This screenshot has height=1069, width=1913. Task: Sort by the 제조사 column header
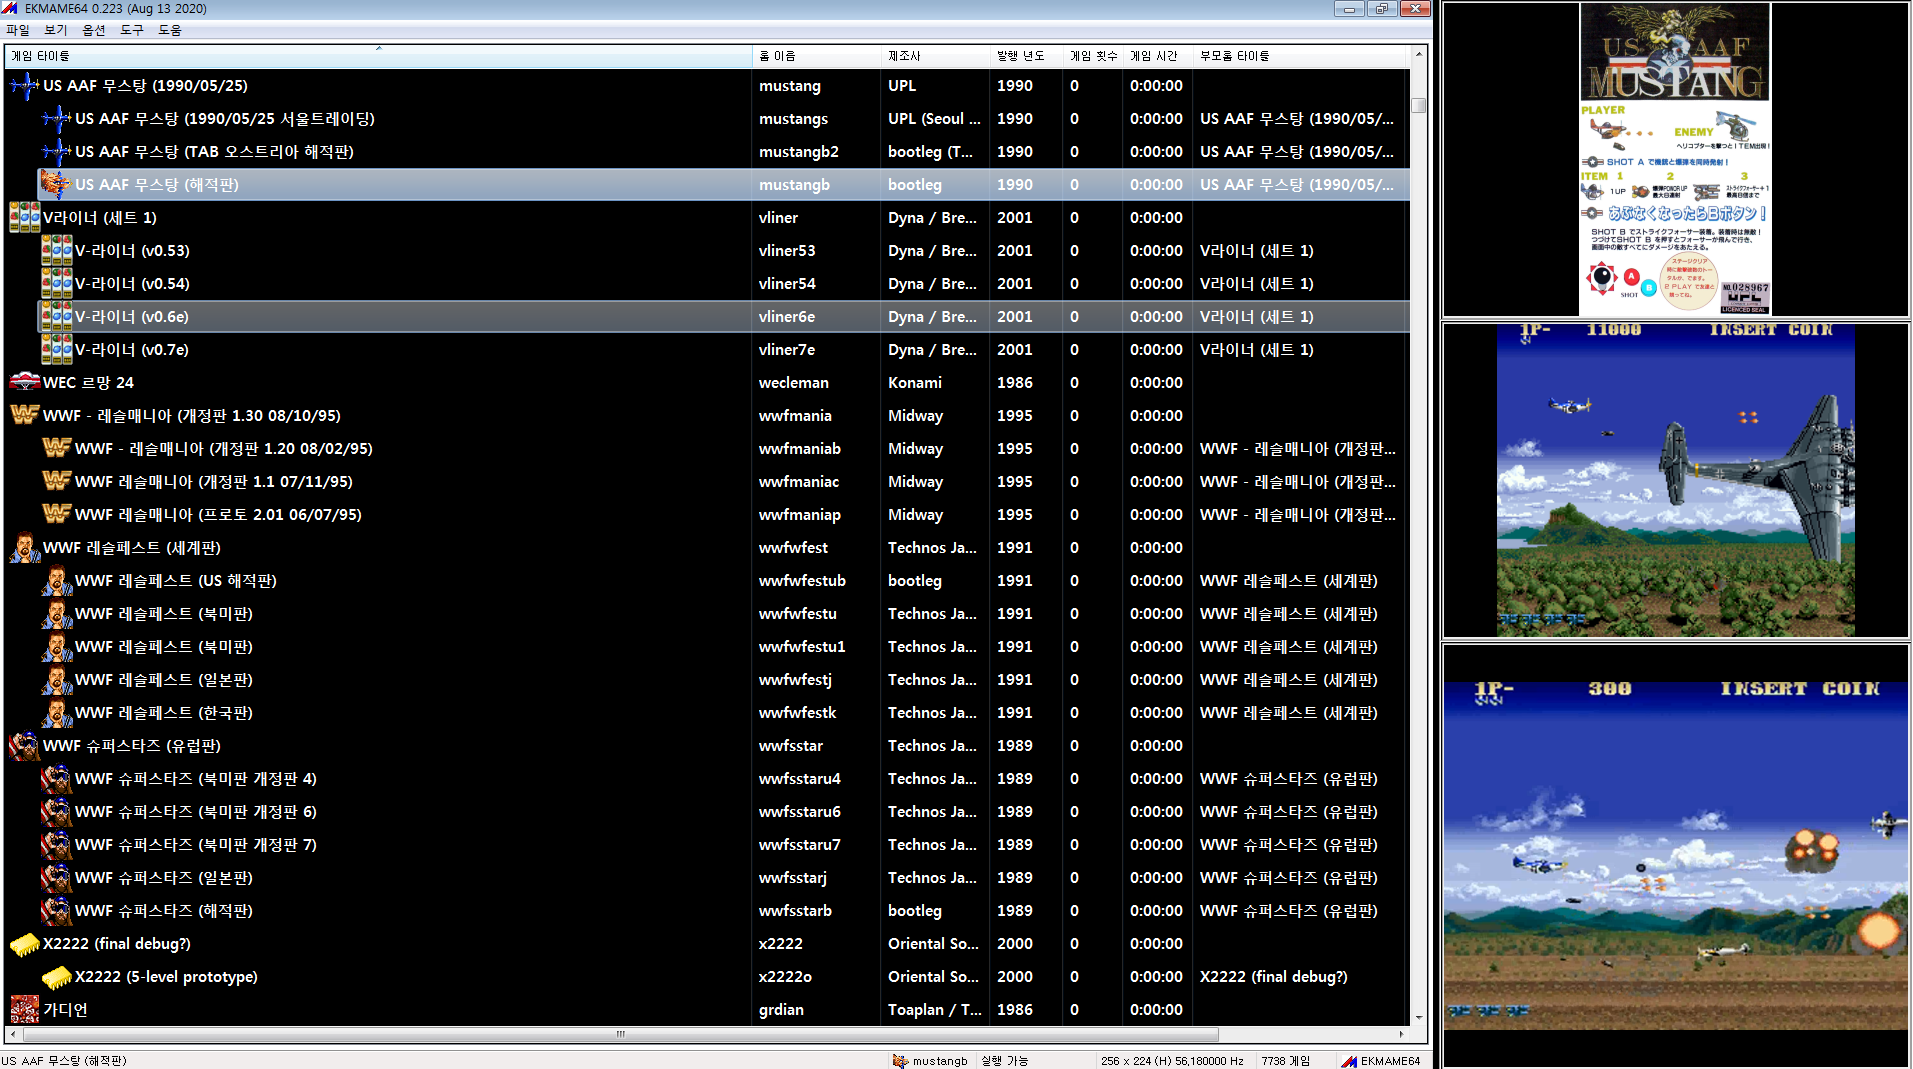(935, 56)
